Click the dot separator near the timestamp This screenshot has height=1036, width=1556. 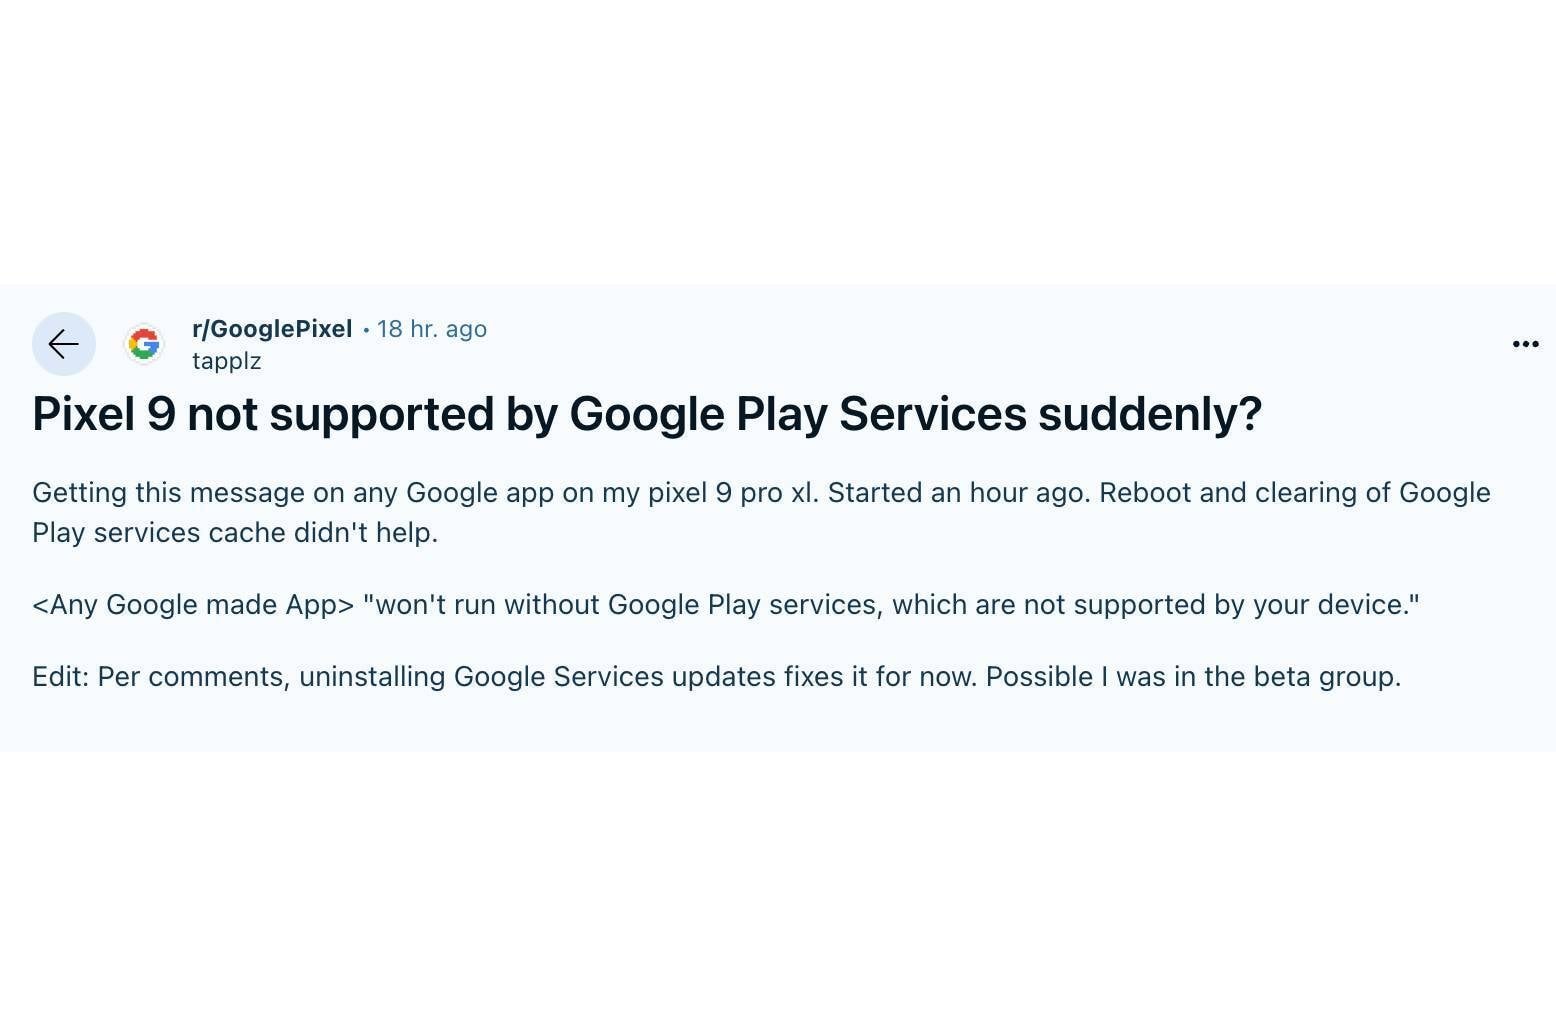[x=365, y=328]
